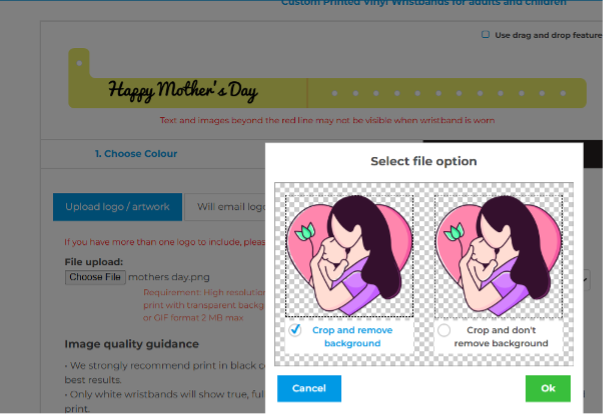604x414 pixels.
Task: Open the 1. Choose Colour step
Action: (x=136, y=154)
